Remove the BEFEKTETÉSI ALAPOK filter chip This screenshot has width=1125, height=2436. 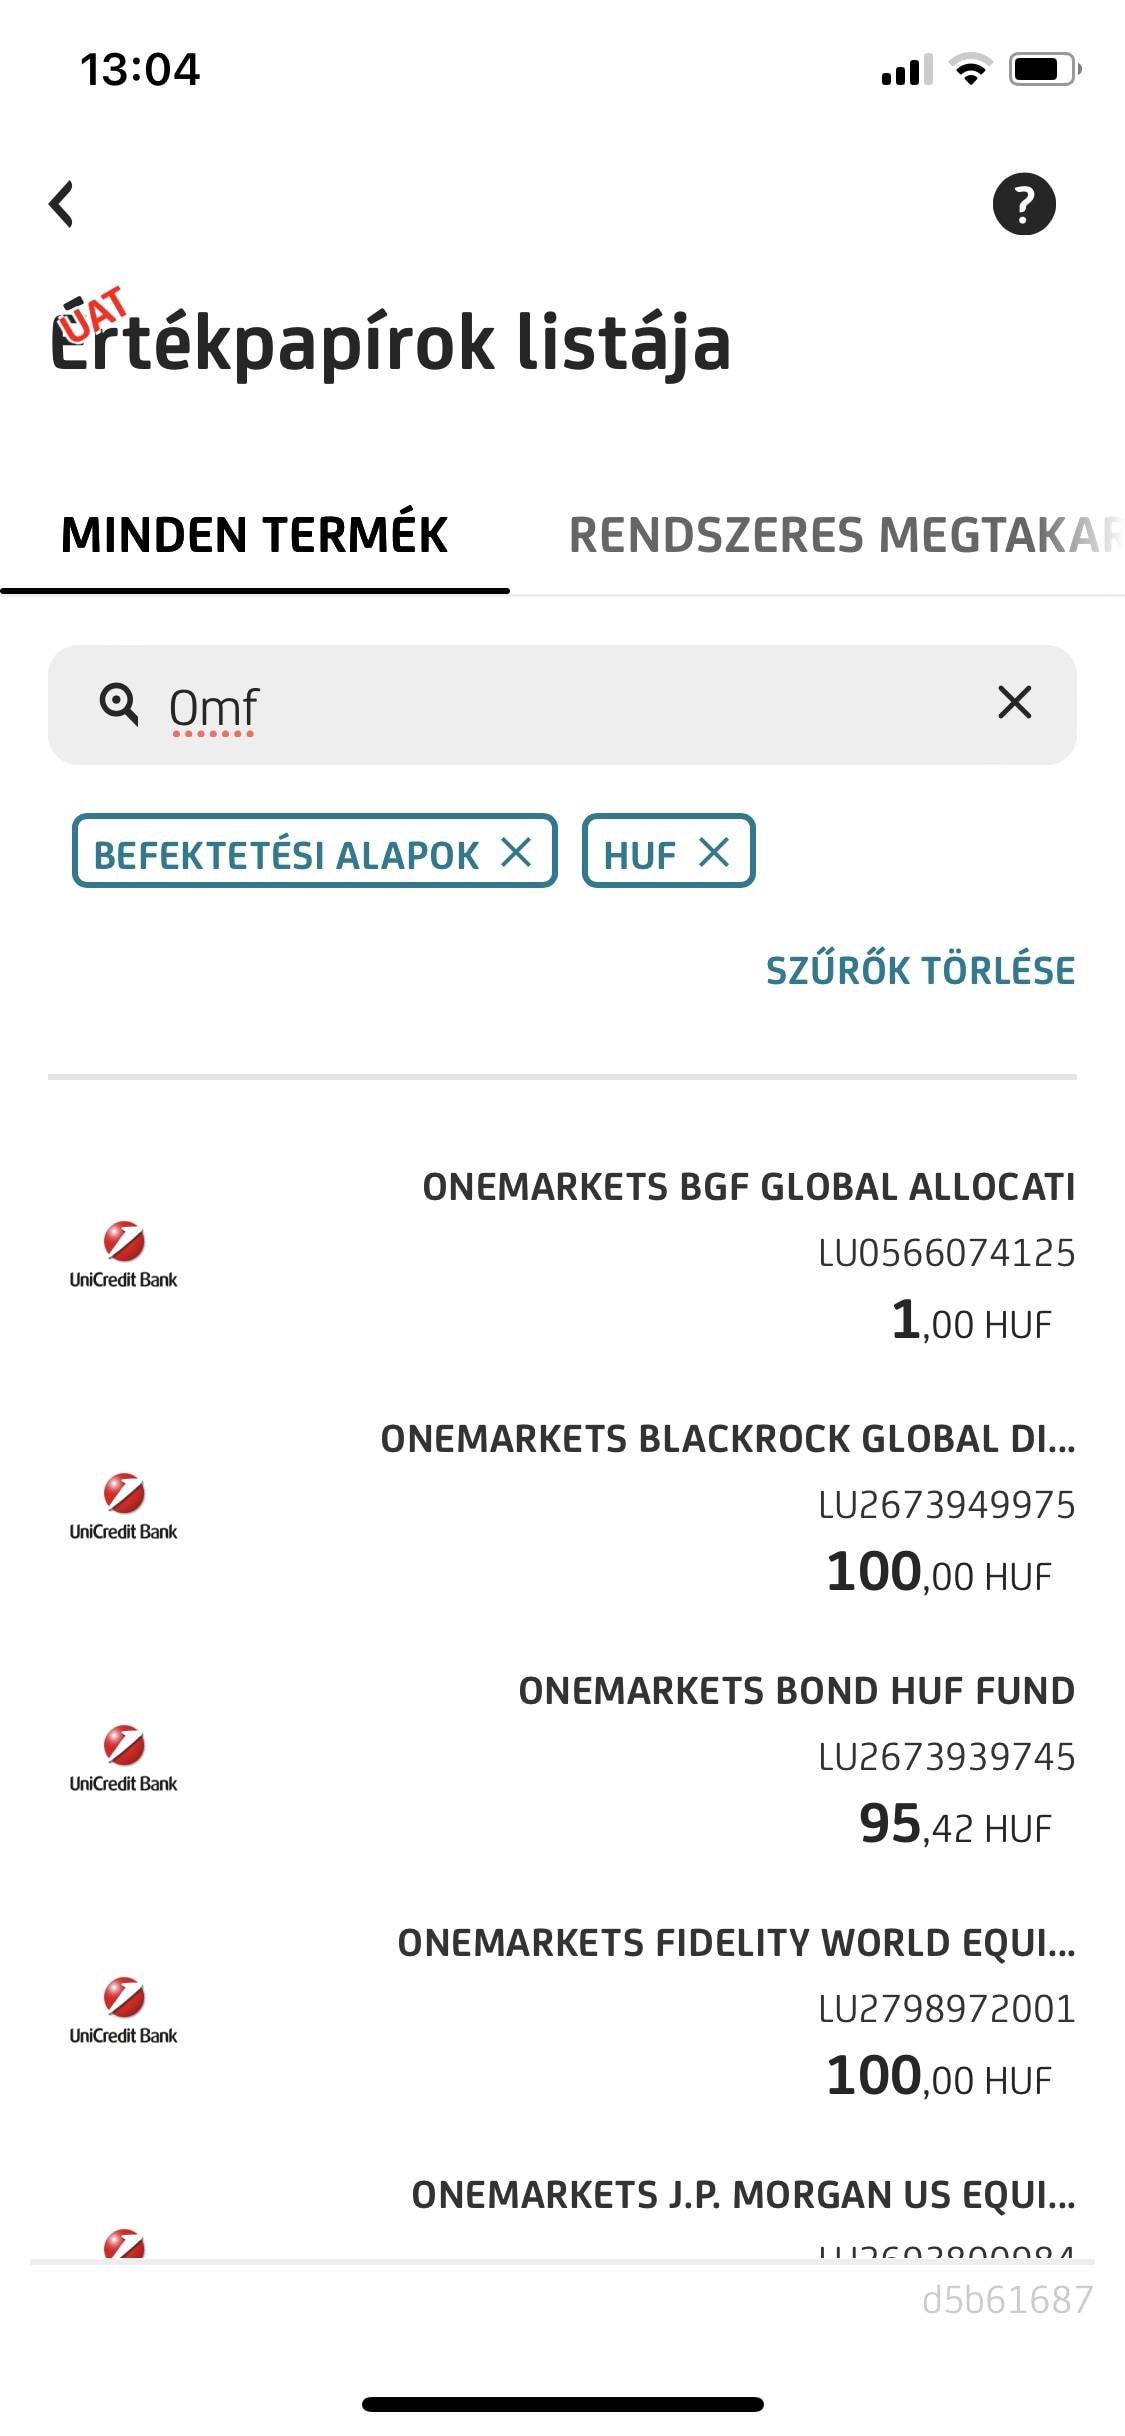click(x=516, y=853)
